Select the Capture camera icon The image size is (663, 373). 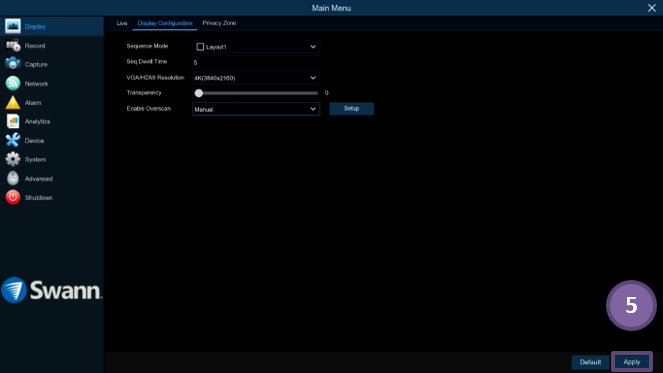pyautogui.click(x=13, y=64)
